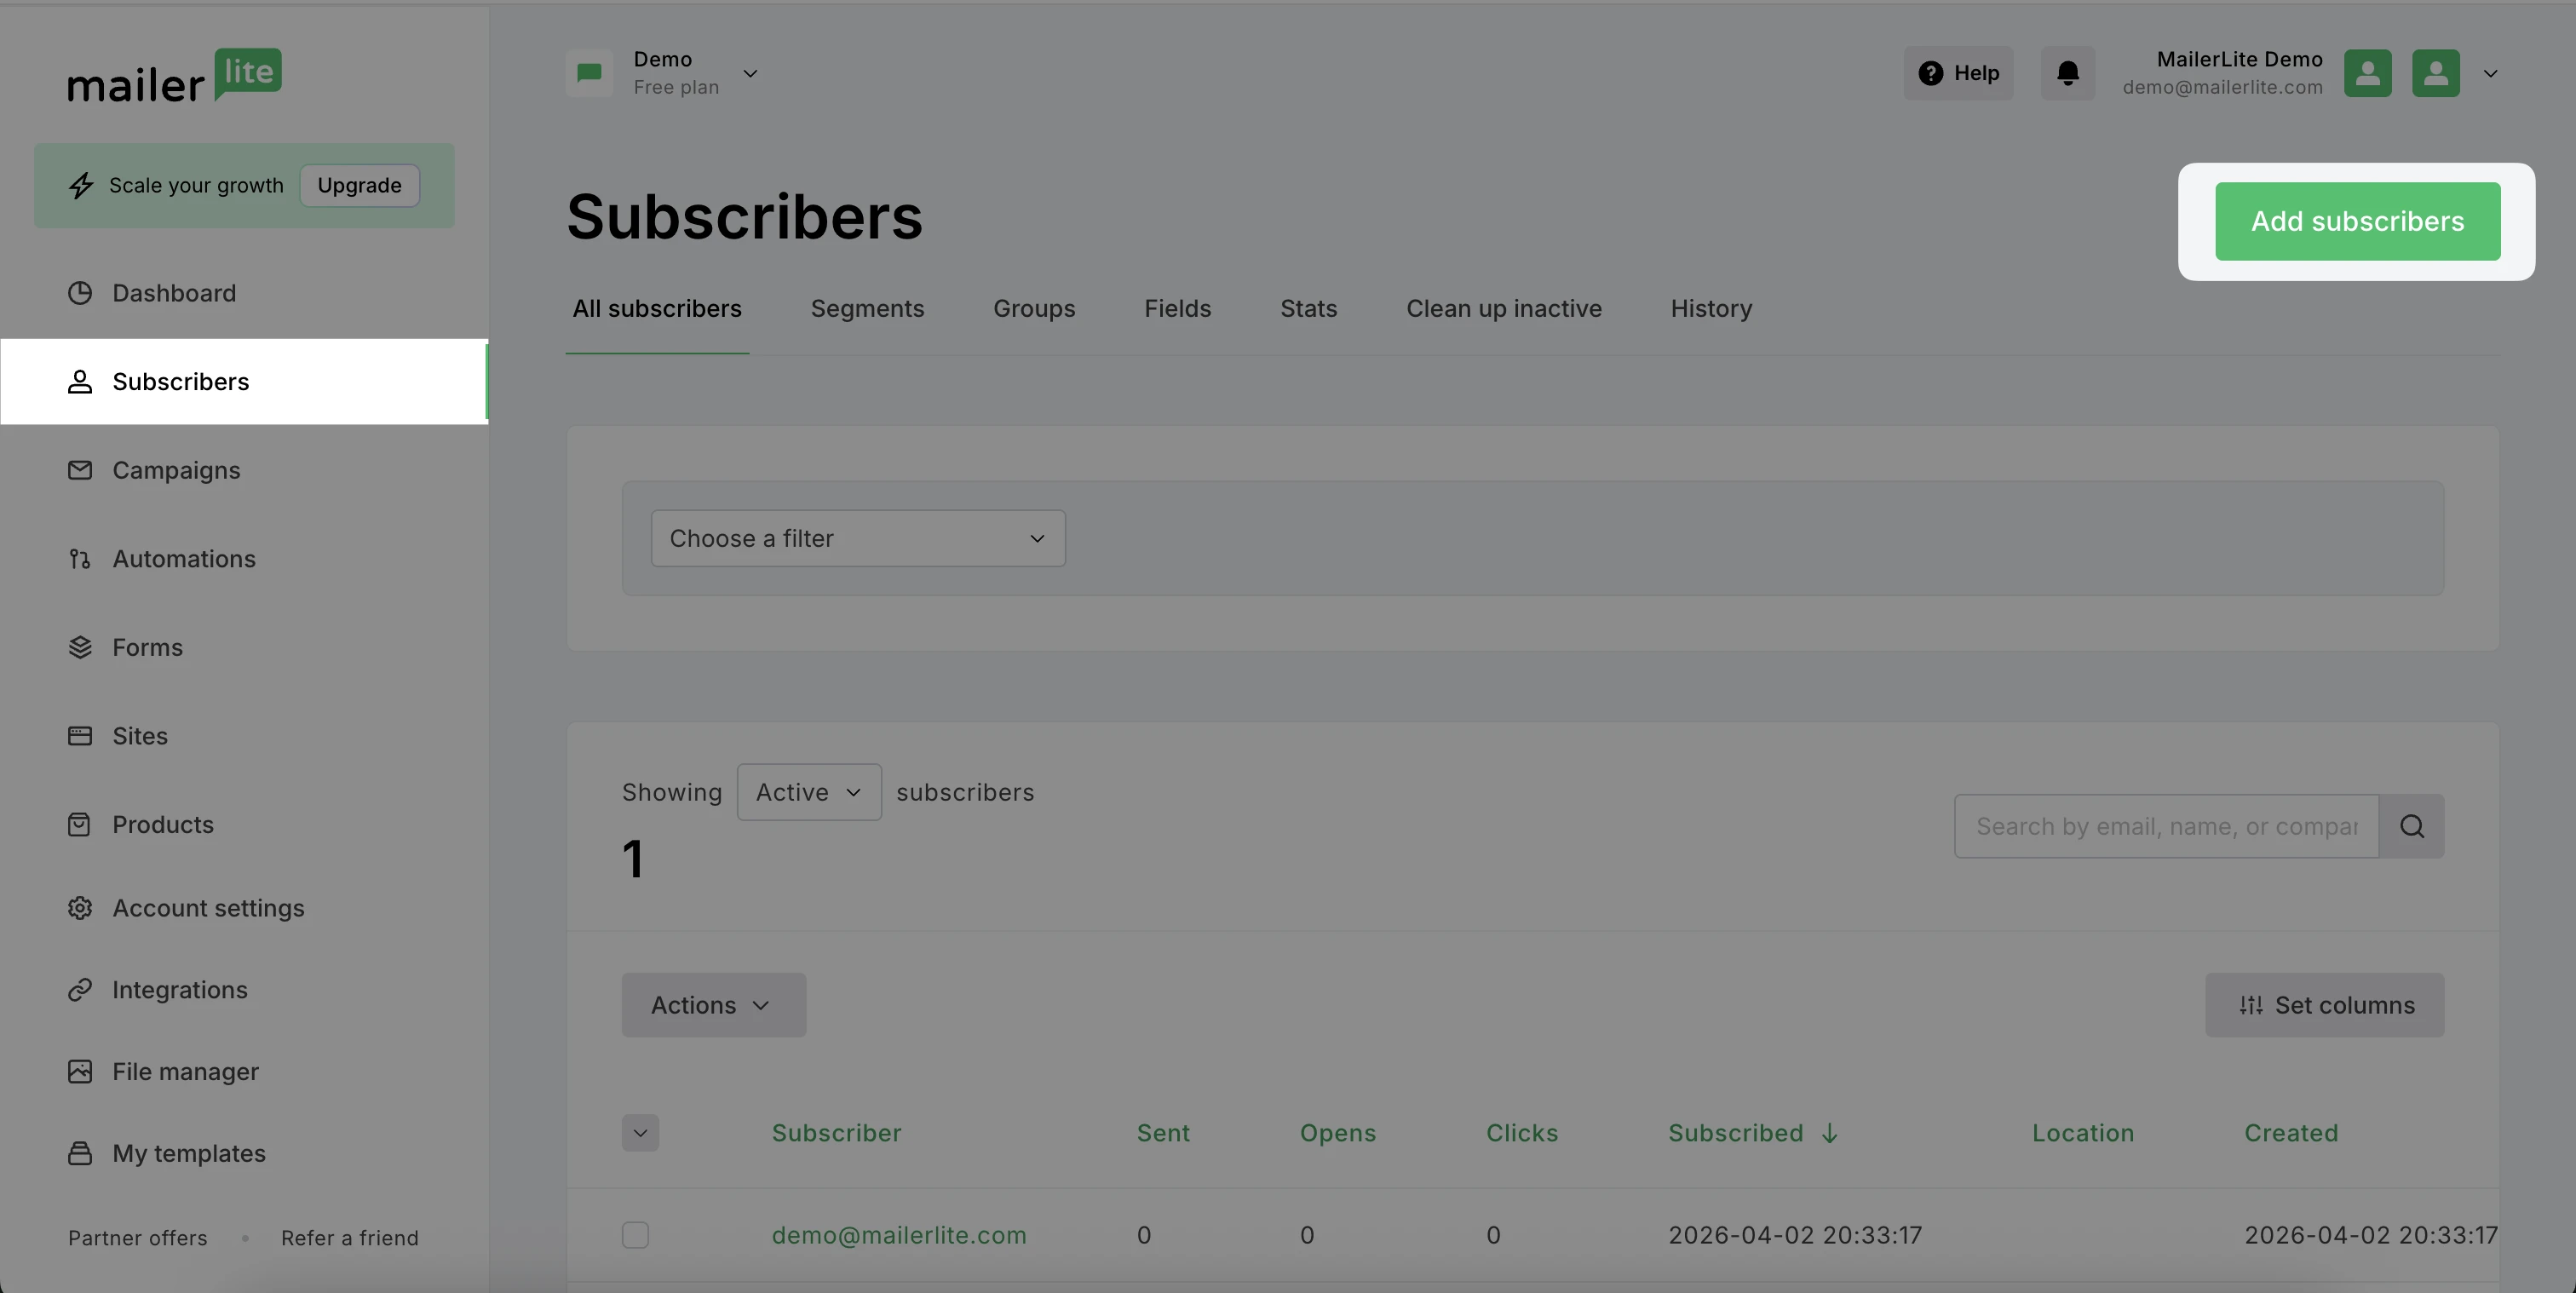This screenshot has width=2576, height=1293.
Task: Click the Upgrade button
Action: 360,185
